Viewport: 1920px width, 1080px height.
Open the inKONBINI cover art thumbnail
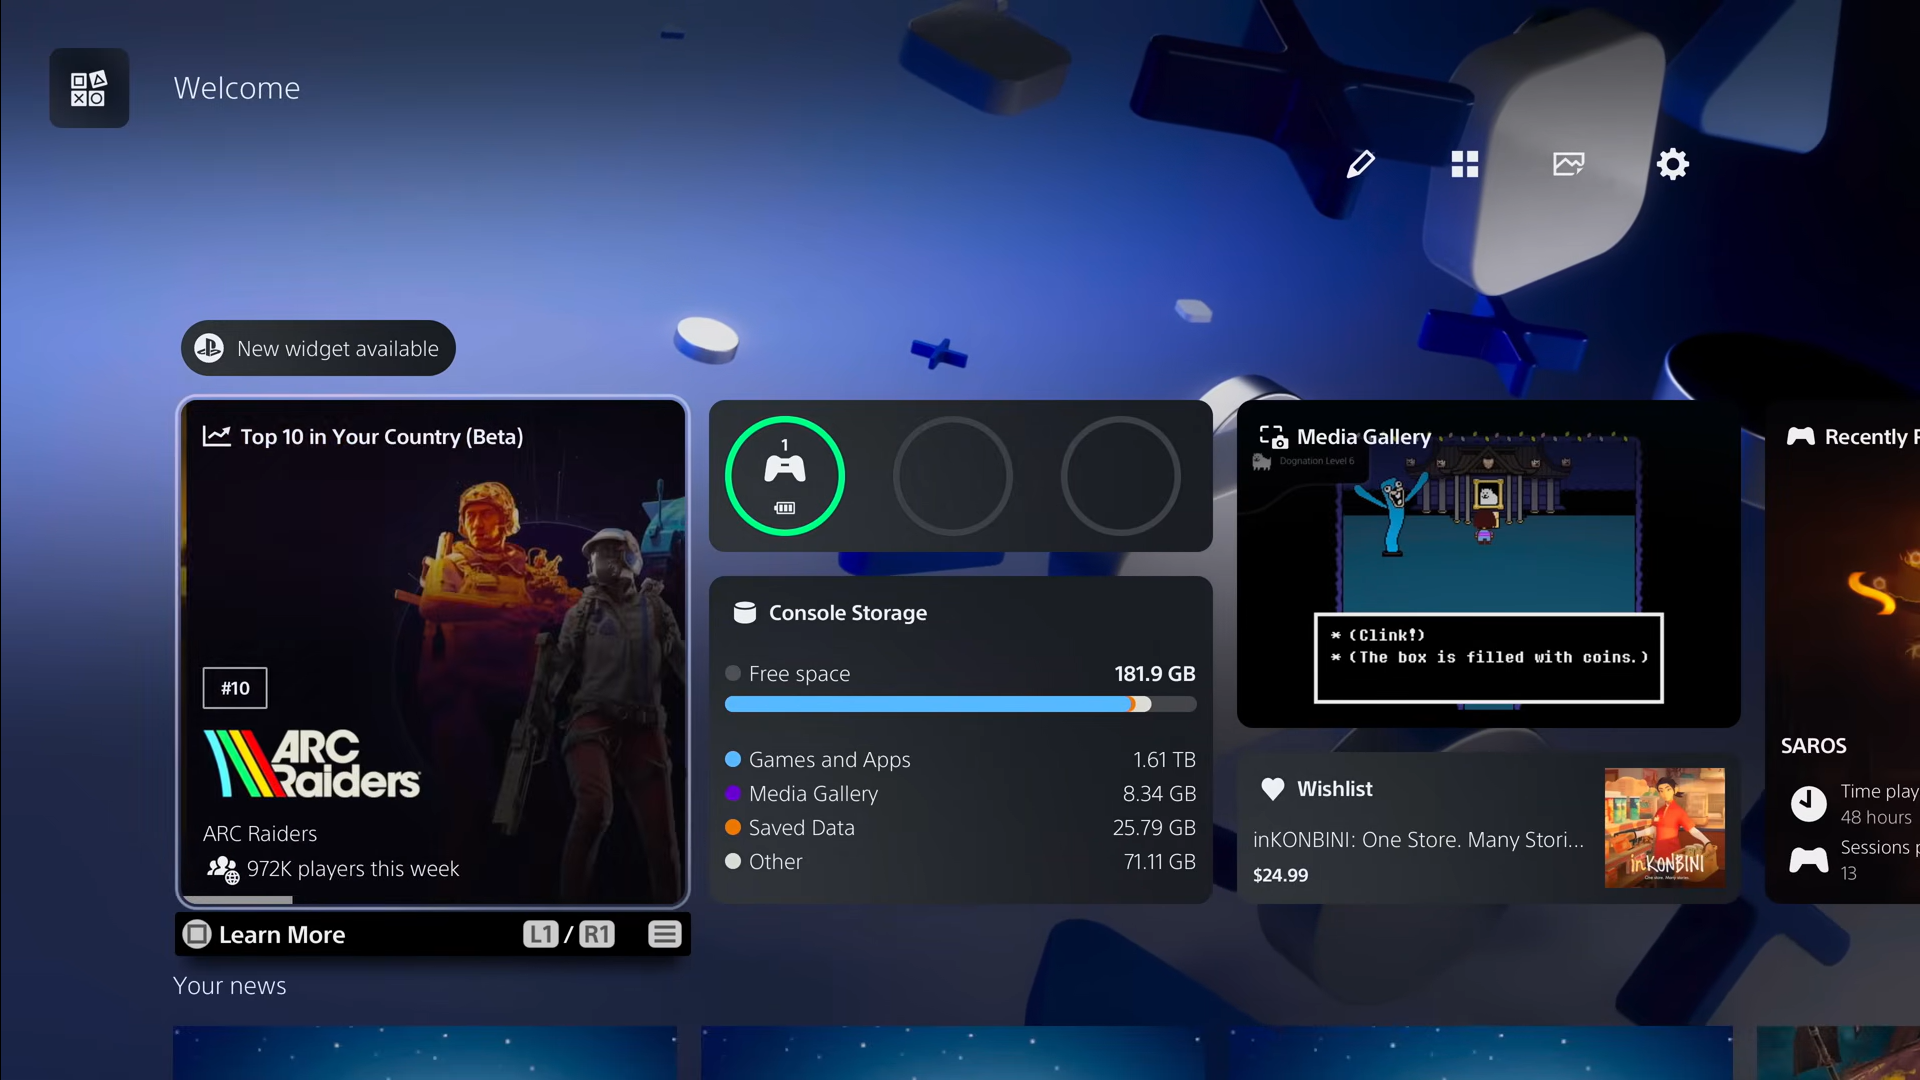point(1664,828)
